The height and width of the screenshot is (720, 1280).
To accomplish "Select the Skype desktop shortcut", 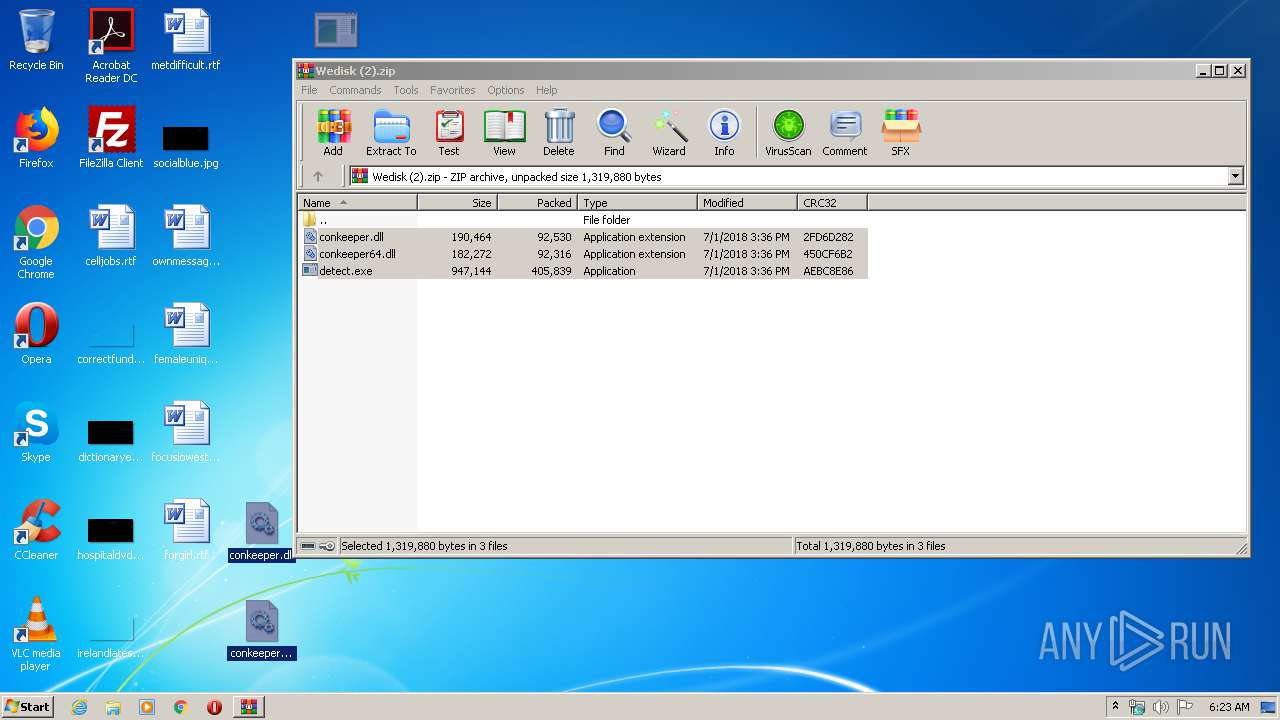I will tap(36, 432).
